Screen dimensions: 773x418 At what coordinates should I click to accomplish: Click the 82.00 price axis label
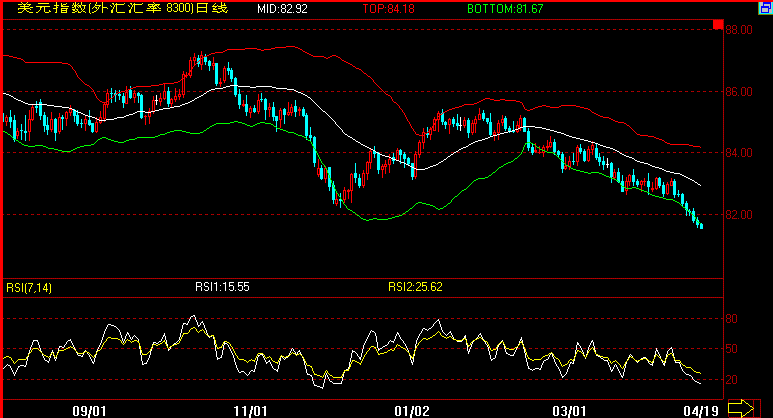pos(739,215)
